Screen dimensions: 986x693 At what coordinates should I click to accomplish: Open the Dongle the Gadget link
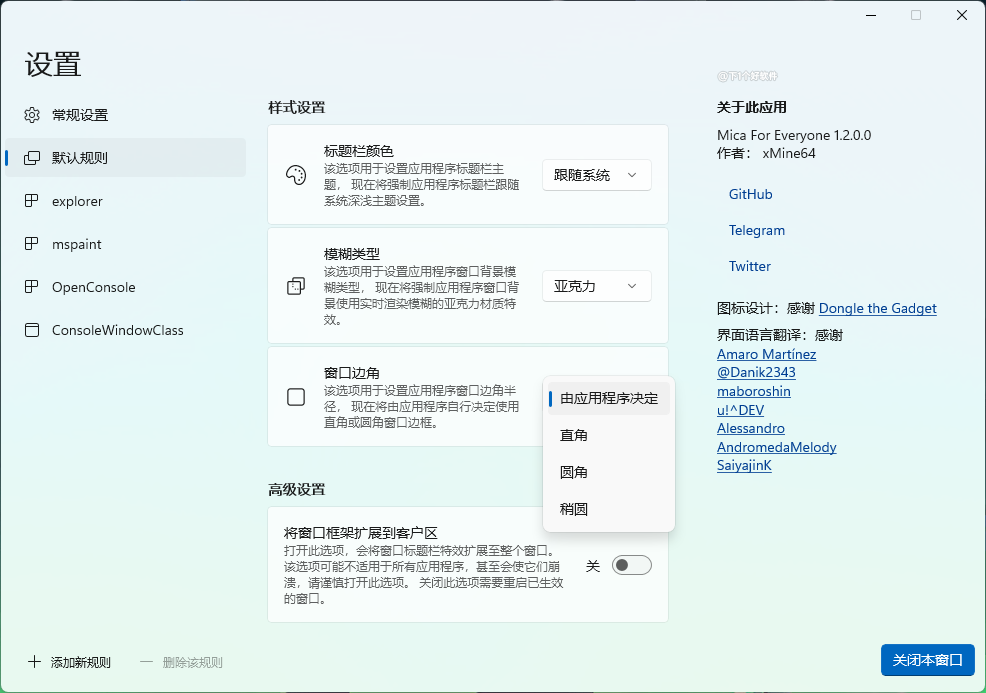(x=877, y=308)
